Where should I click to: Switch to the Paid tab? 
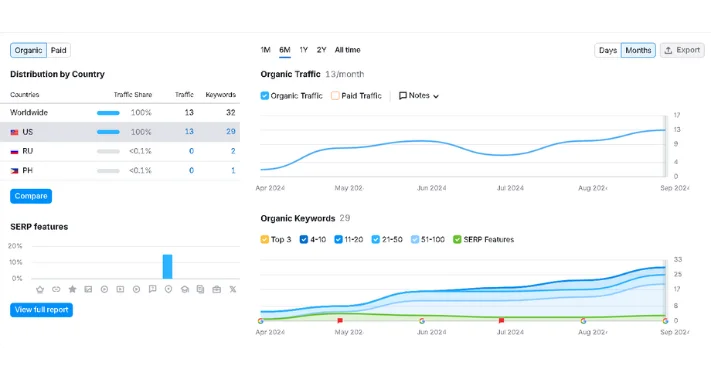pyautogui.click(x=58, y=50)
